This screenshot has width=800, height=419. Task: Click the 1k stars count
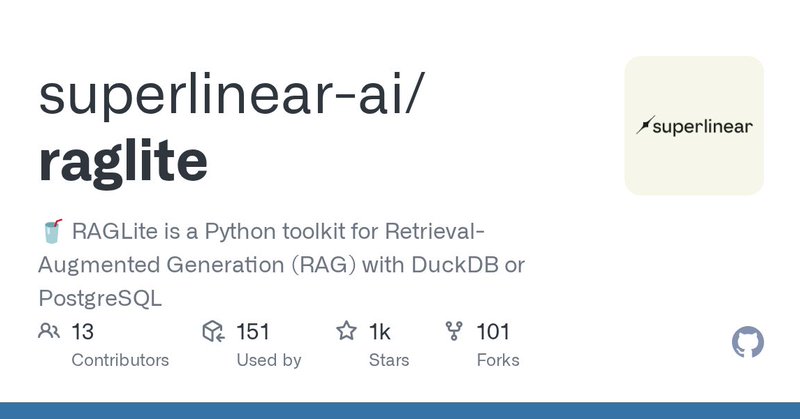[x=380, y=331]
